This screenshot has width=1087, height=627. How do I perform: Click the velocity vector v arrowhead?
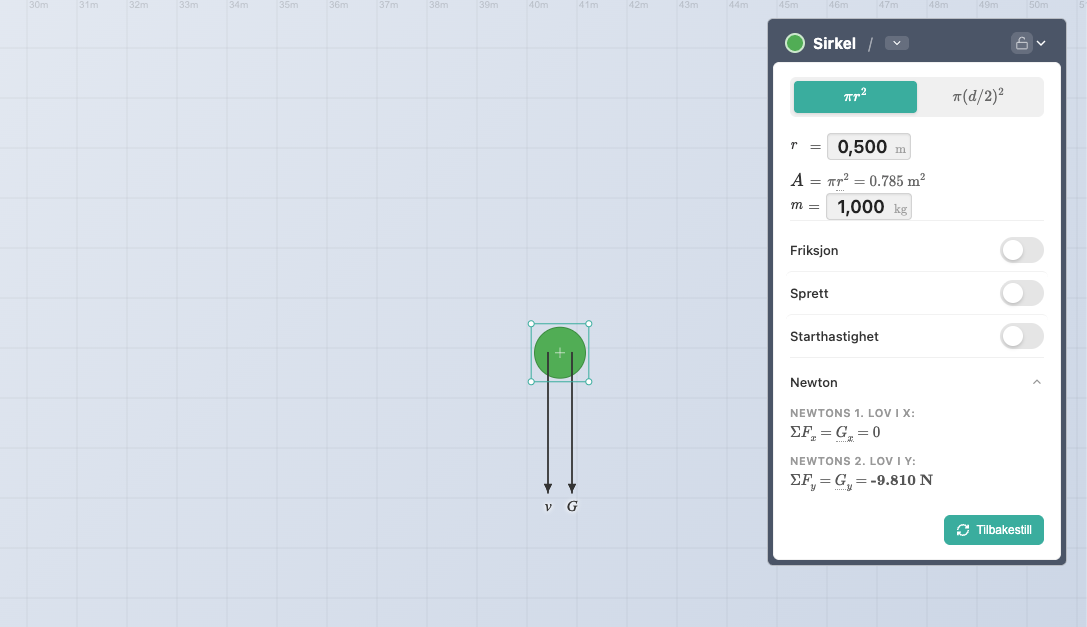(x=548, y=488)
